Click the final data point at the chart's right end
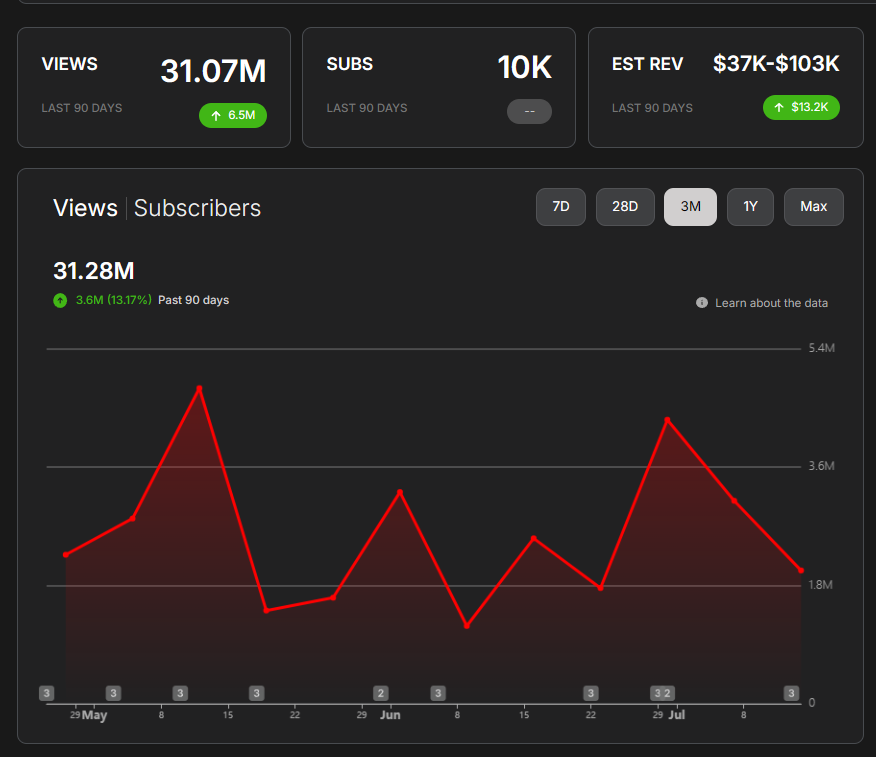The image size is (876, 757). tap(801, 570)
